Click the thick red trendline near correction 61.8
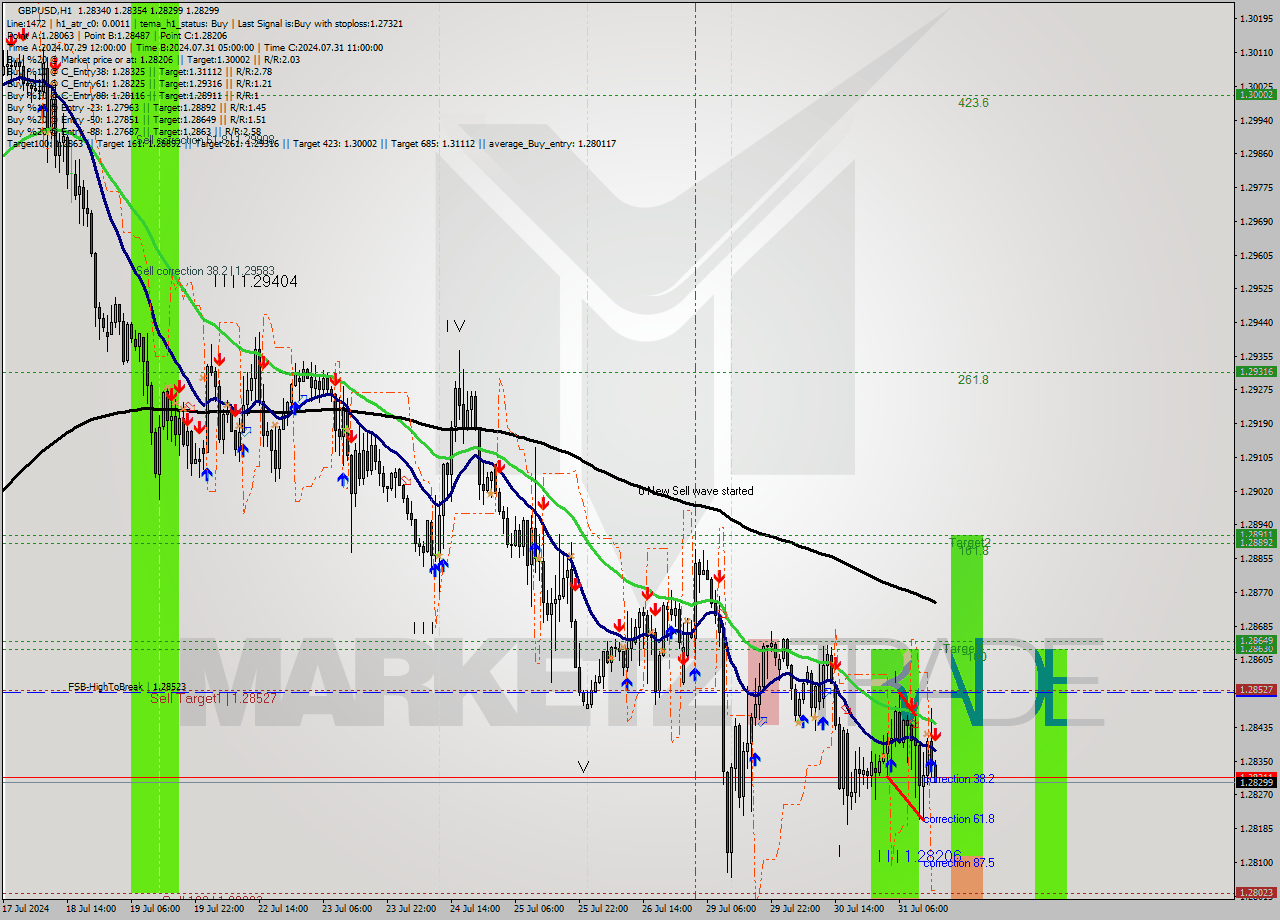1280x920 pixels. tap(904, 798)
